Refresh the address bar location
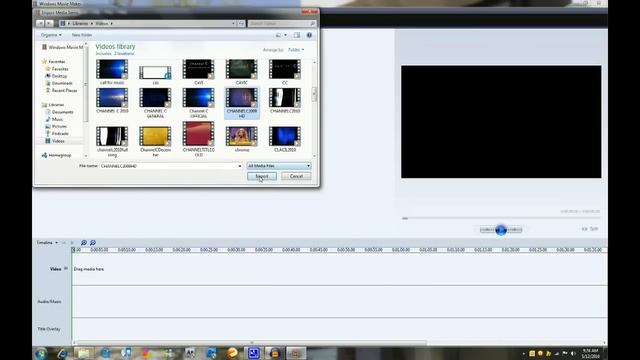 (241, 24)
